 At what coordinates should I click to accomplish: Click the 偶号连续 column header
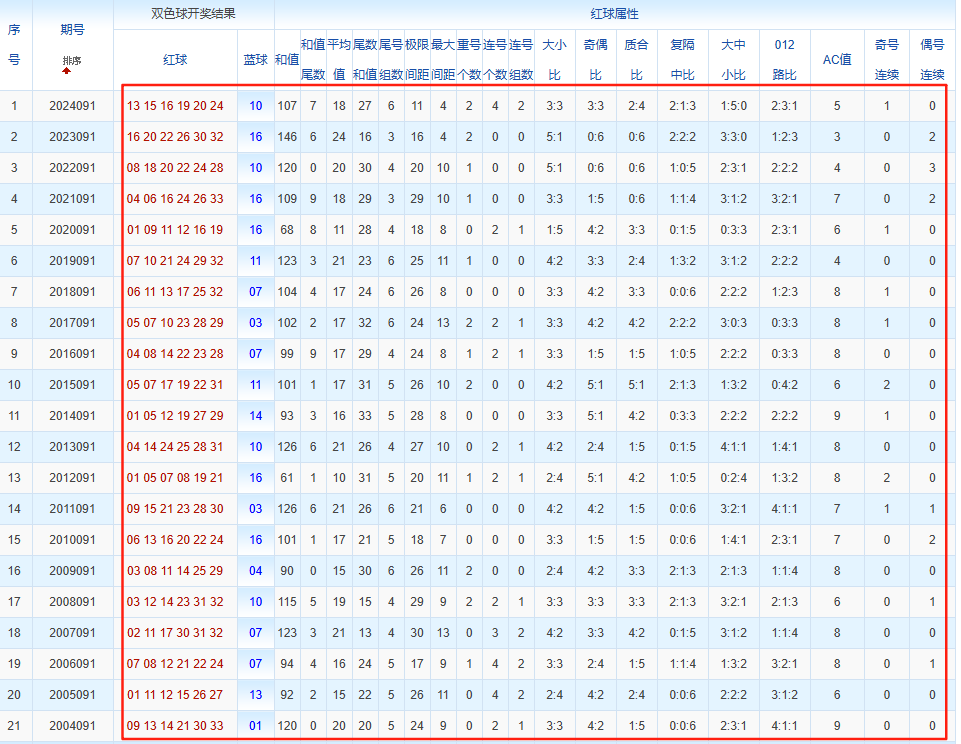(x=932, y=59)
